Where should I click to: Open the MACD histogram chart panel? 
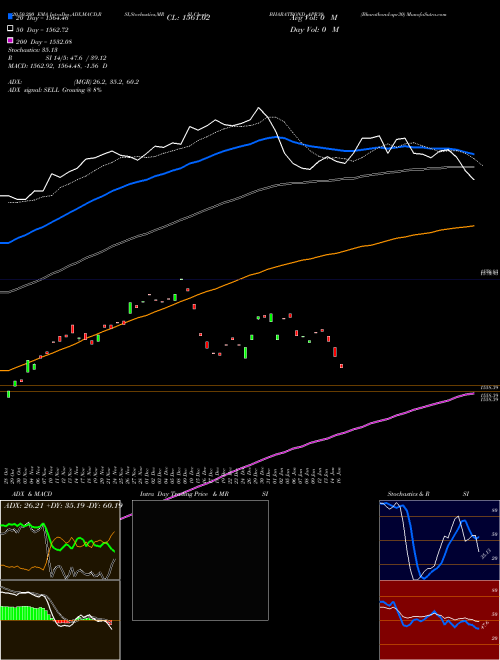point(60,620)
